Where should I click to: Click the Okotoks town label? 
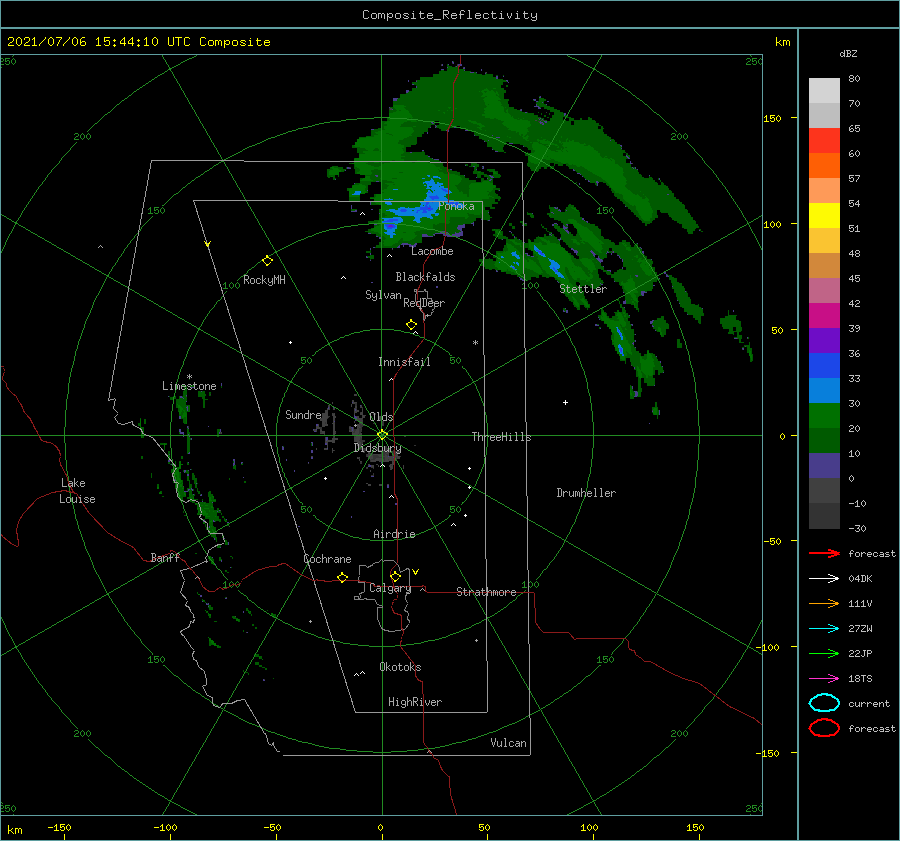[x=400, y=666]
